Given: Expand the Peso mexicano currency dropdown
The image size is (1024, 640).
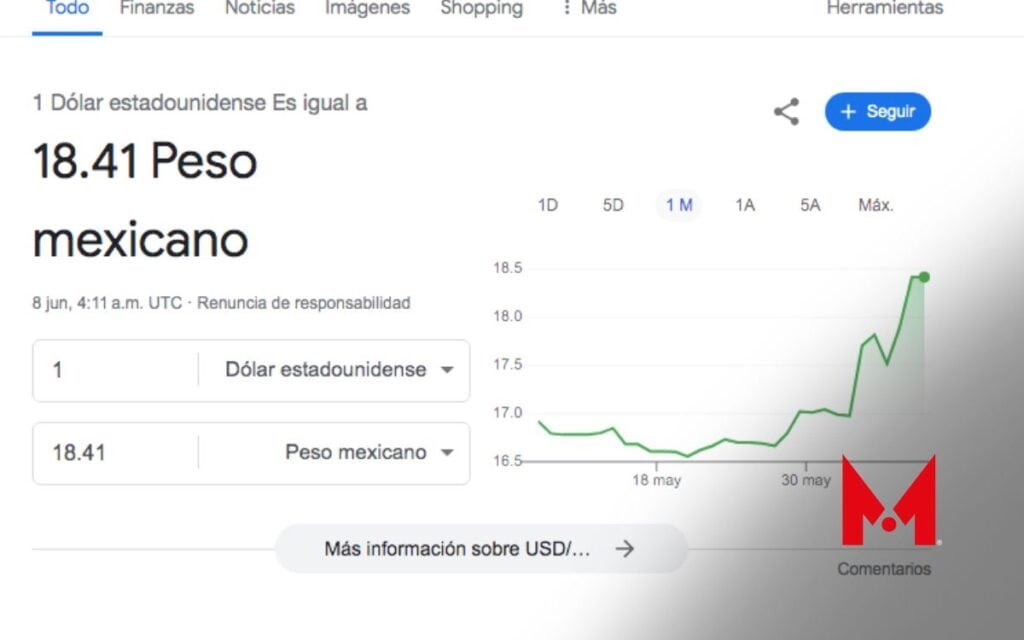Looking at the screenshot, I should pyautogui.click(x=369, y=453).
